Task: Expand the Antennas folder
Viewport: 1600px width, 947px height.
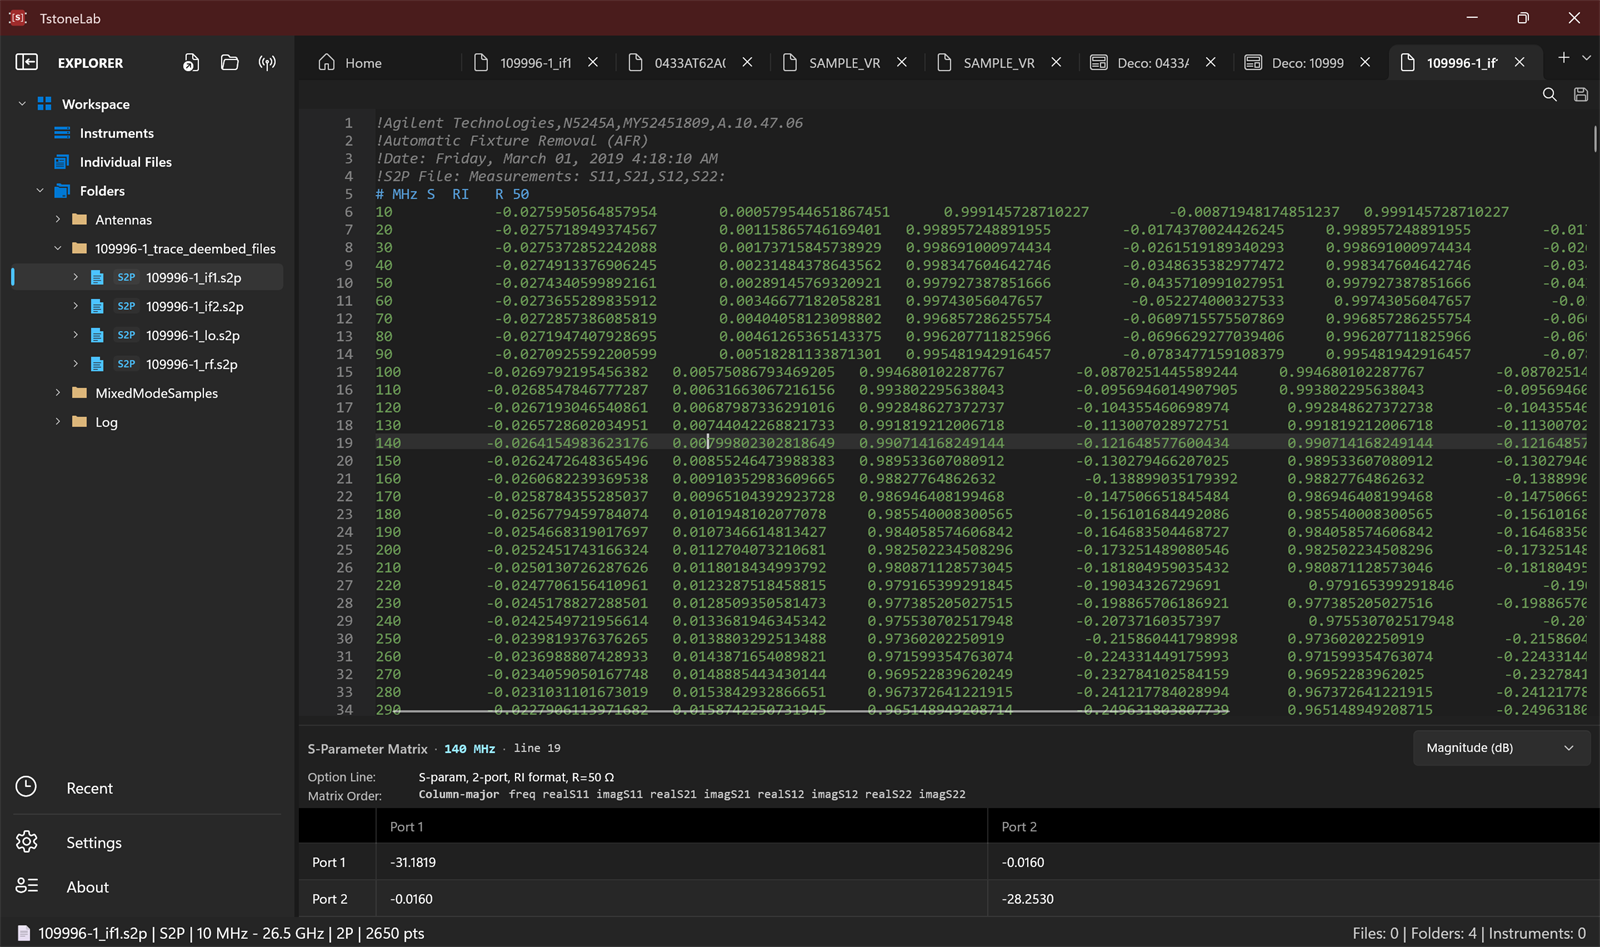Action: 58,220
